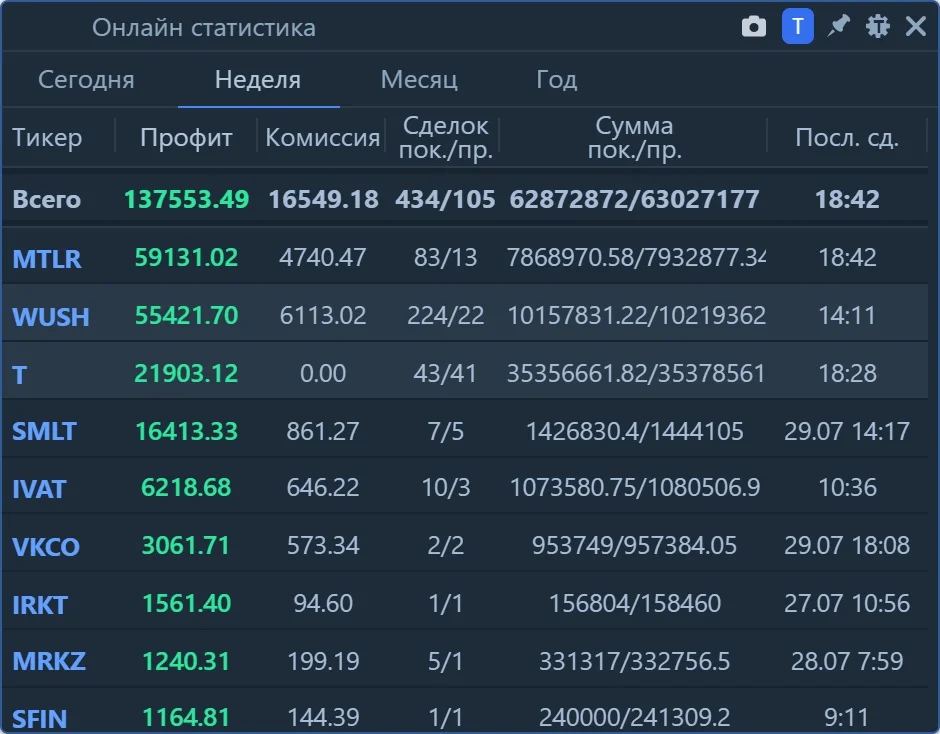Open the Месяц tab

[419, 80]
